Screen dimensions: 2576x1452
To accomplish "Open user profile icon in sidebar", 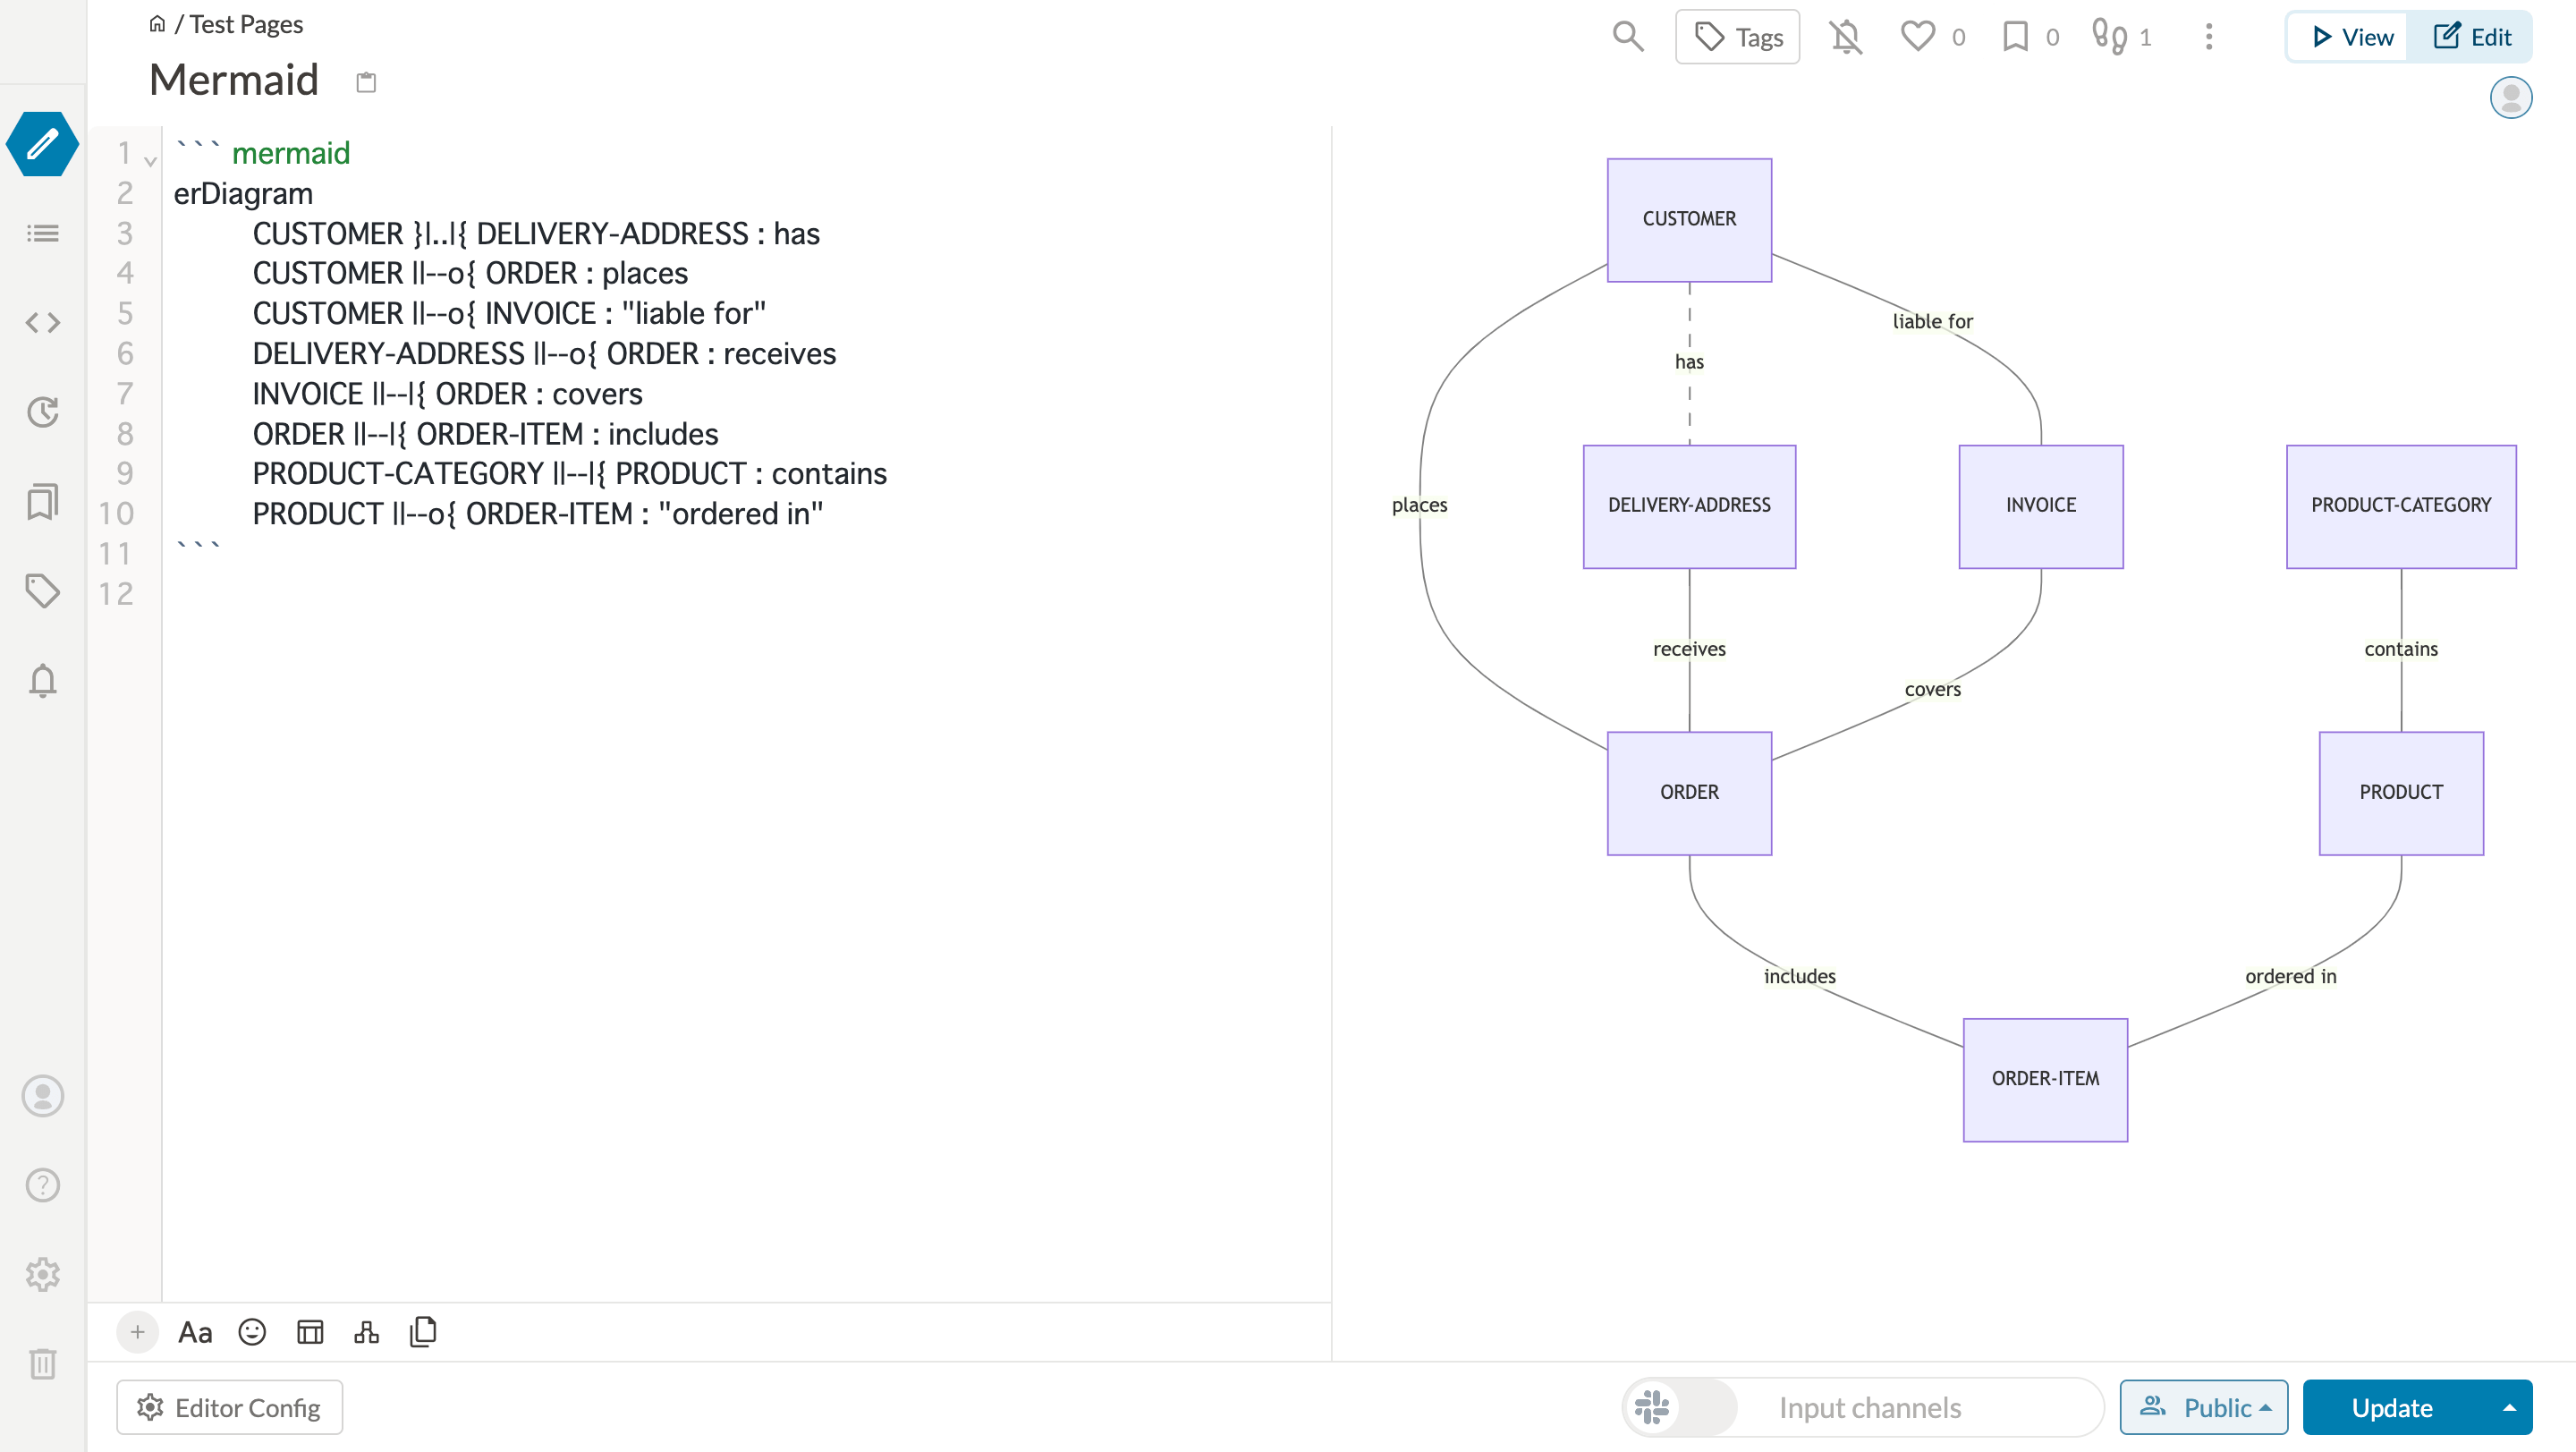I will [x=42, y=1096].
